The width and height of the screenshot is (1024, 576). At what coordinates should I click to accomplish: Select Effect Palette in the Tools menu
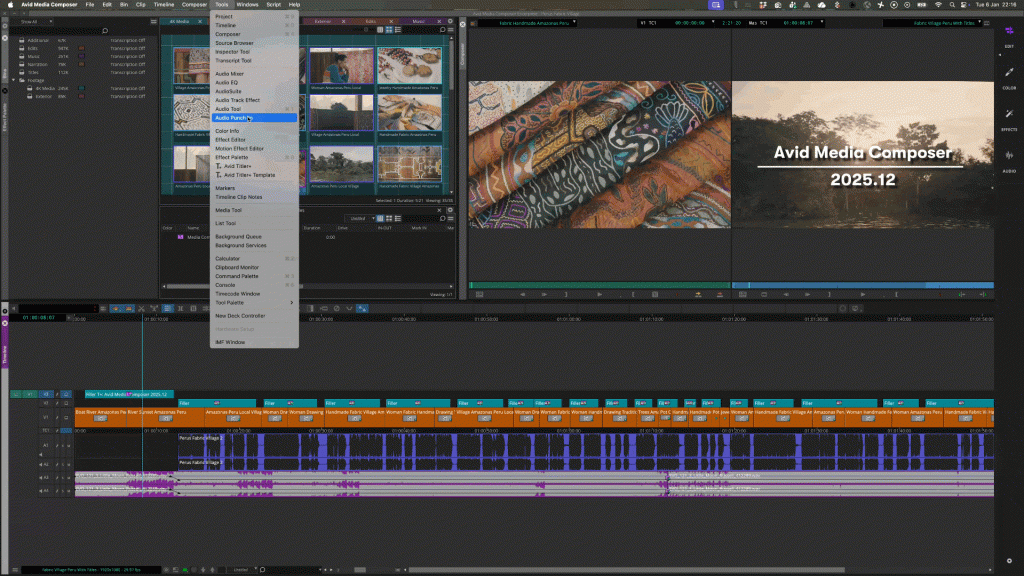232,157
